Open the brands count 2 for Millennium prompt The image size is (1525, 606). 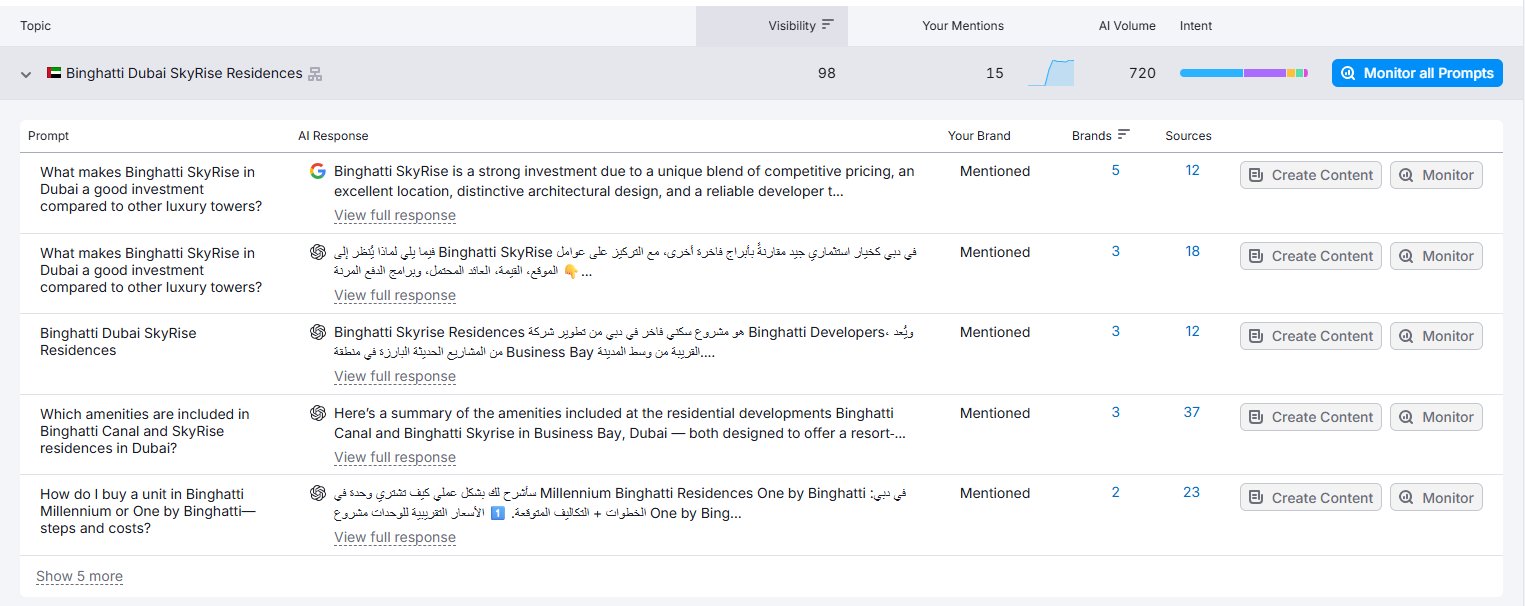(x=1116, y=492)
